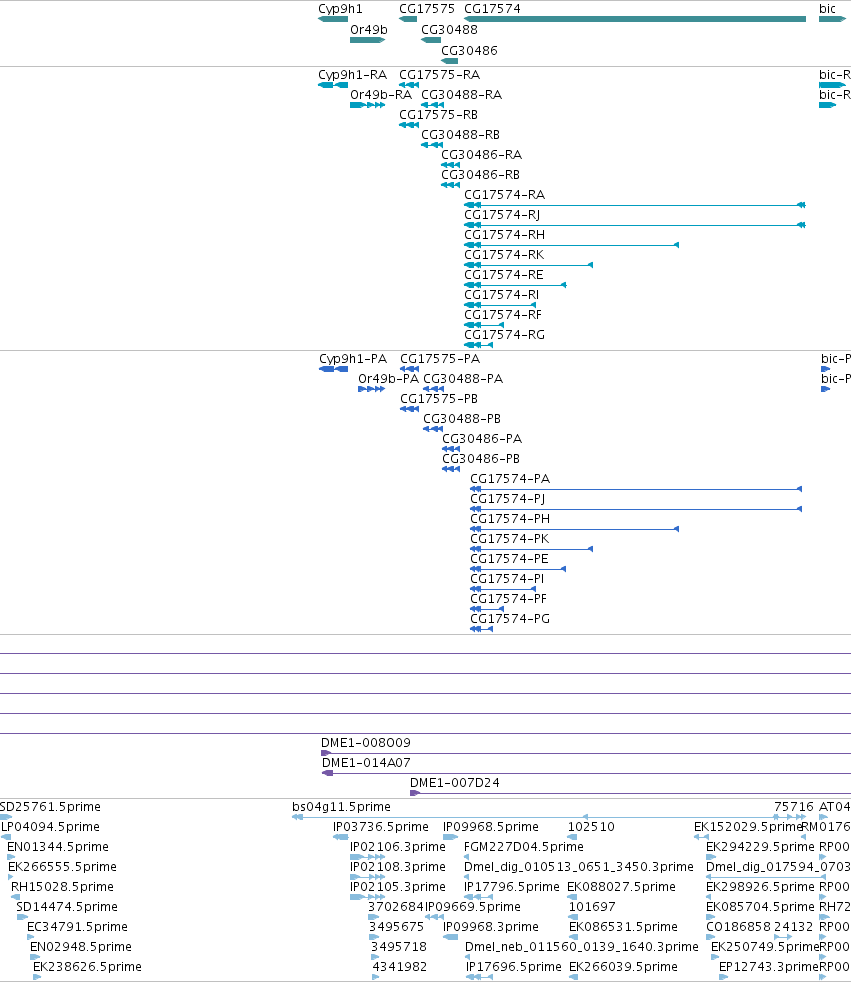Click the 102510 EST label
This screenshot has height=982, width=851.
point(591,827)
